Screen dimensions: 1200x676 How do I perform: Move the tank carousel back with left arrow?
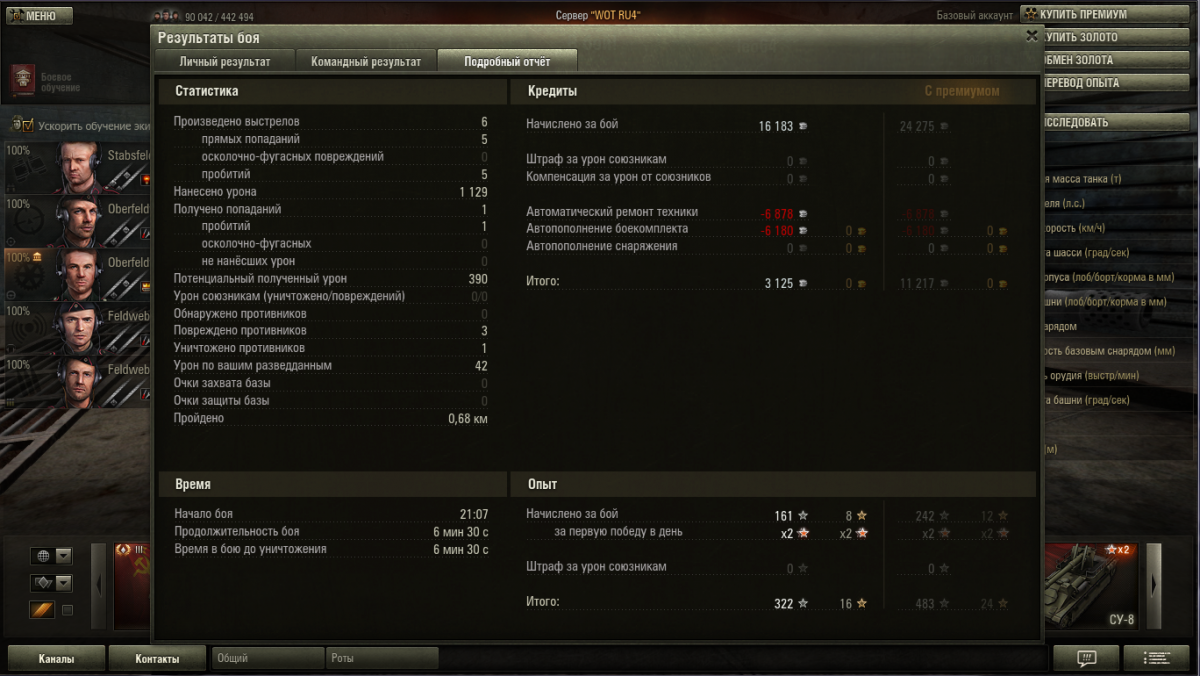tap(98, 586)
